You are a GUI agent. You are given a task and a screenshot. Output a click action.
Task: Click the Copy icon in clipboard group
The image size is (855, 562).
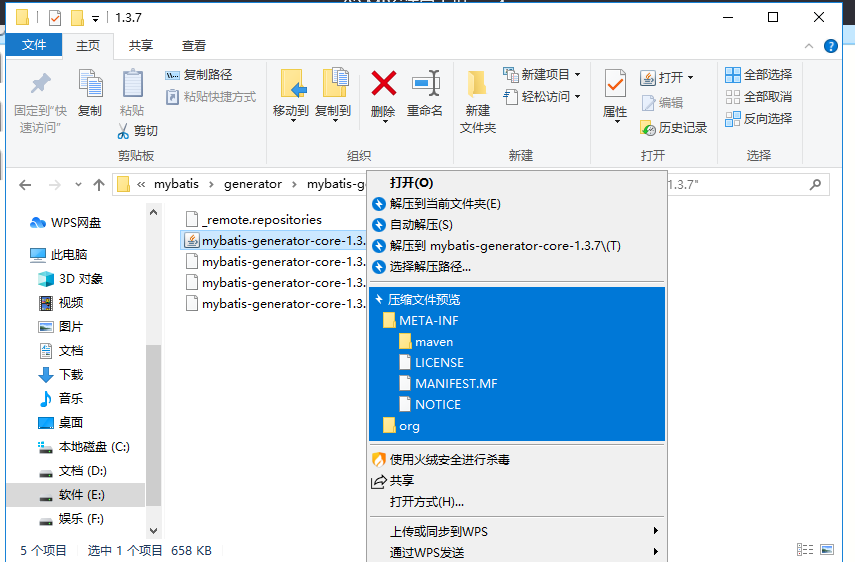coord(90,84)
